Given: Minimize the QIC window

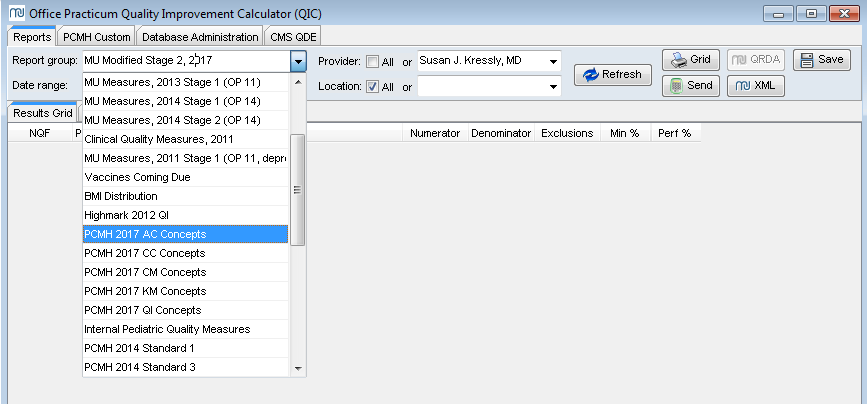Looking at the screenshot, I should 779,14.
